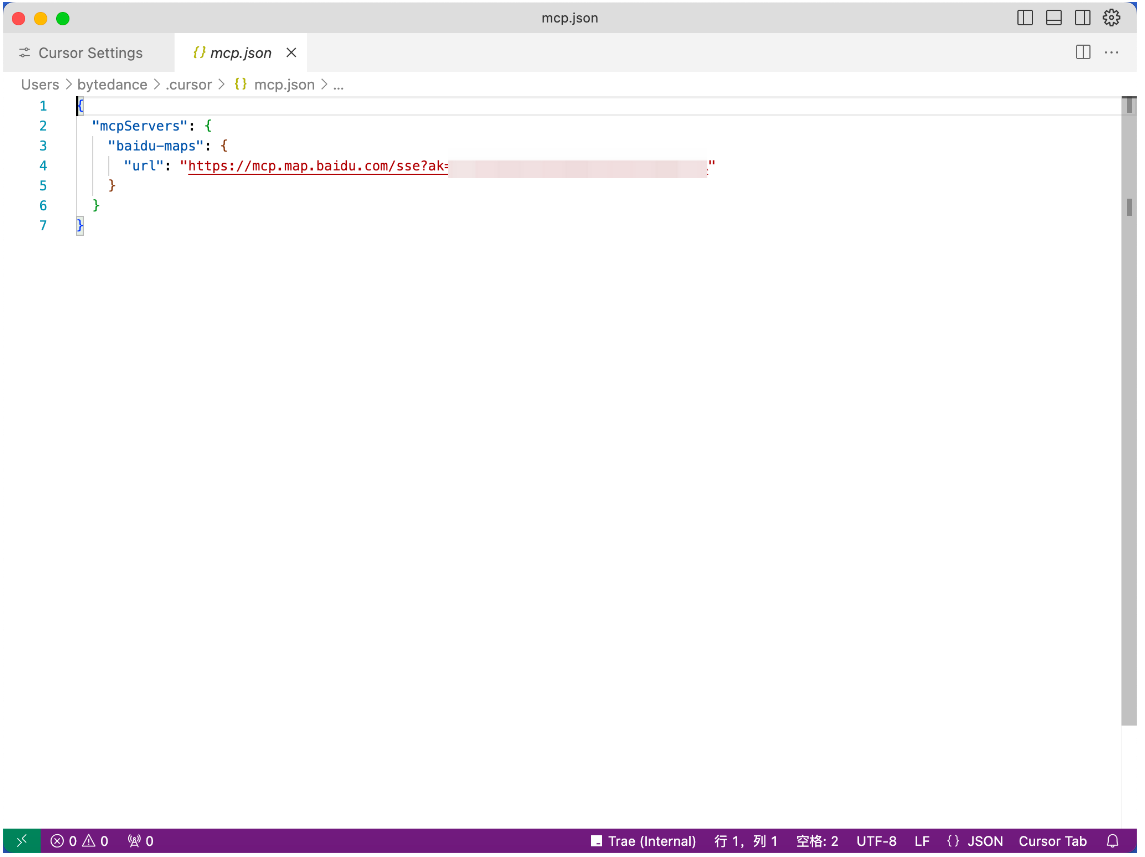The image size is (1145, 857).
Task: Click the split editor right icon
Action: click(1083, 53)
